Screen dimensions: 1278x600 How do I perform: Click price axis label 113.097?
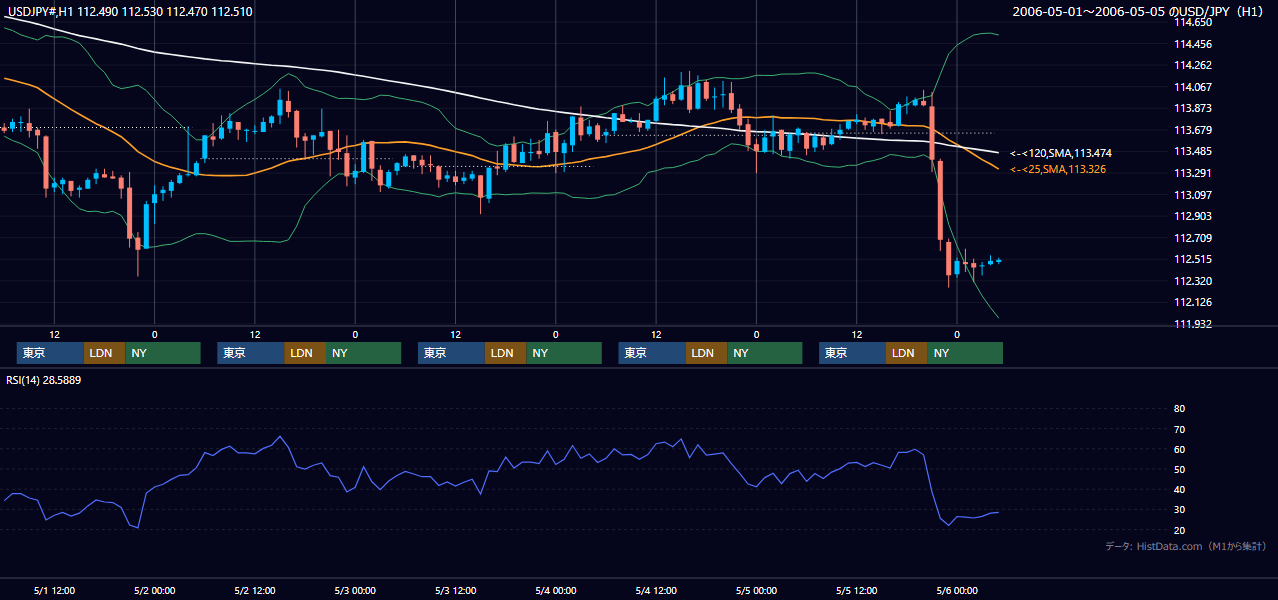pyautogui.click(x=1192, y=195)
